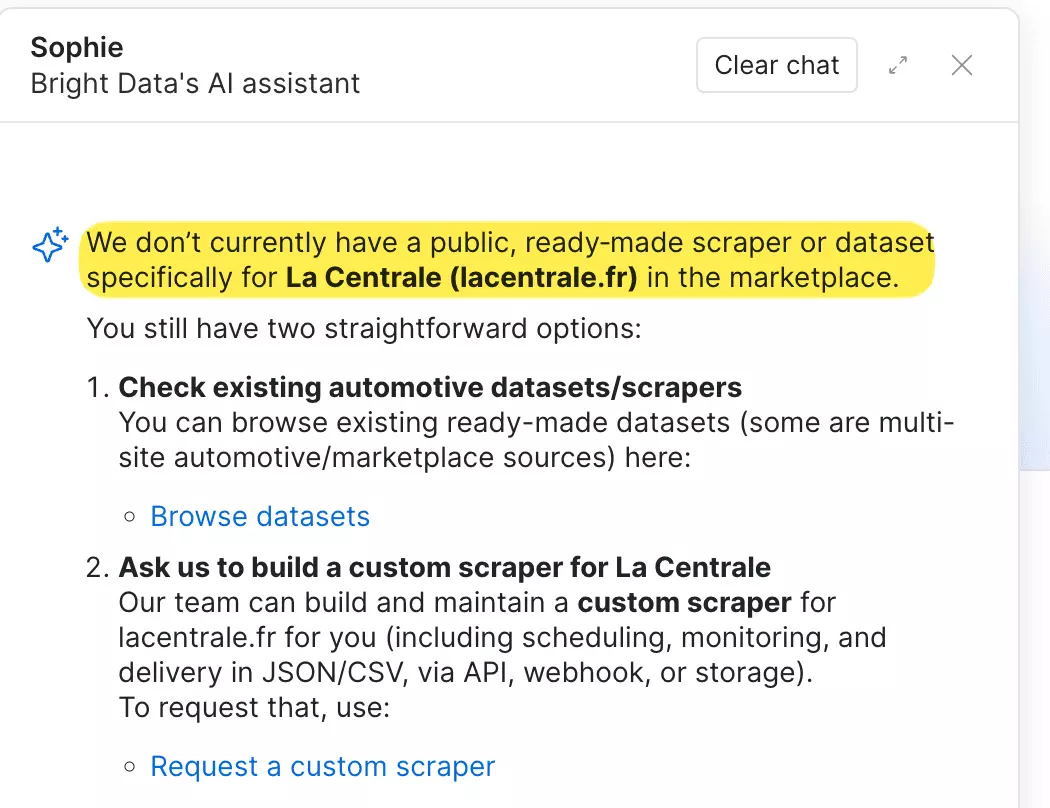Image resolution: width=1050 pixels, height=808 pixels.
Task: Click the Clear chat button
Action: point(776,65)
